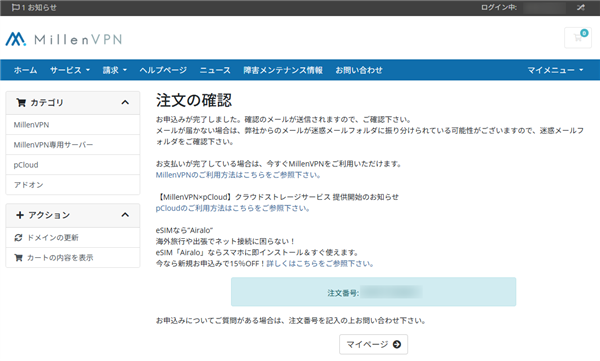Click the flag notification icon

(15, 7)
